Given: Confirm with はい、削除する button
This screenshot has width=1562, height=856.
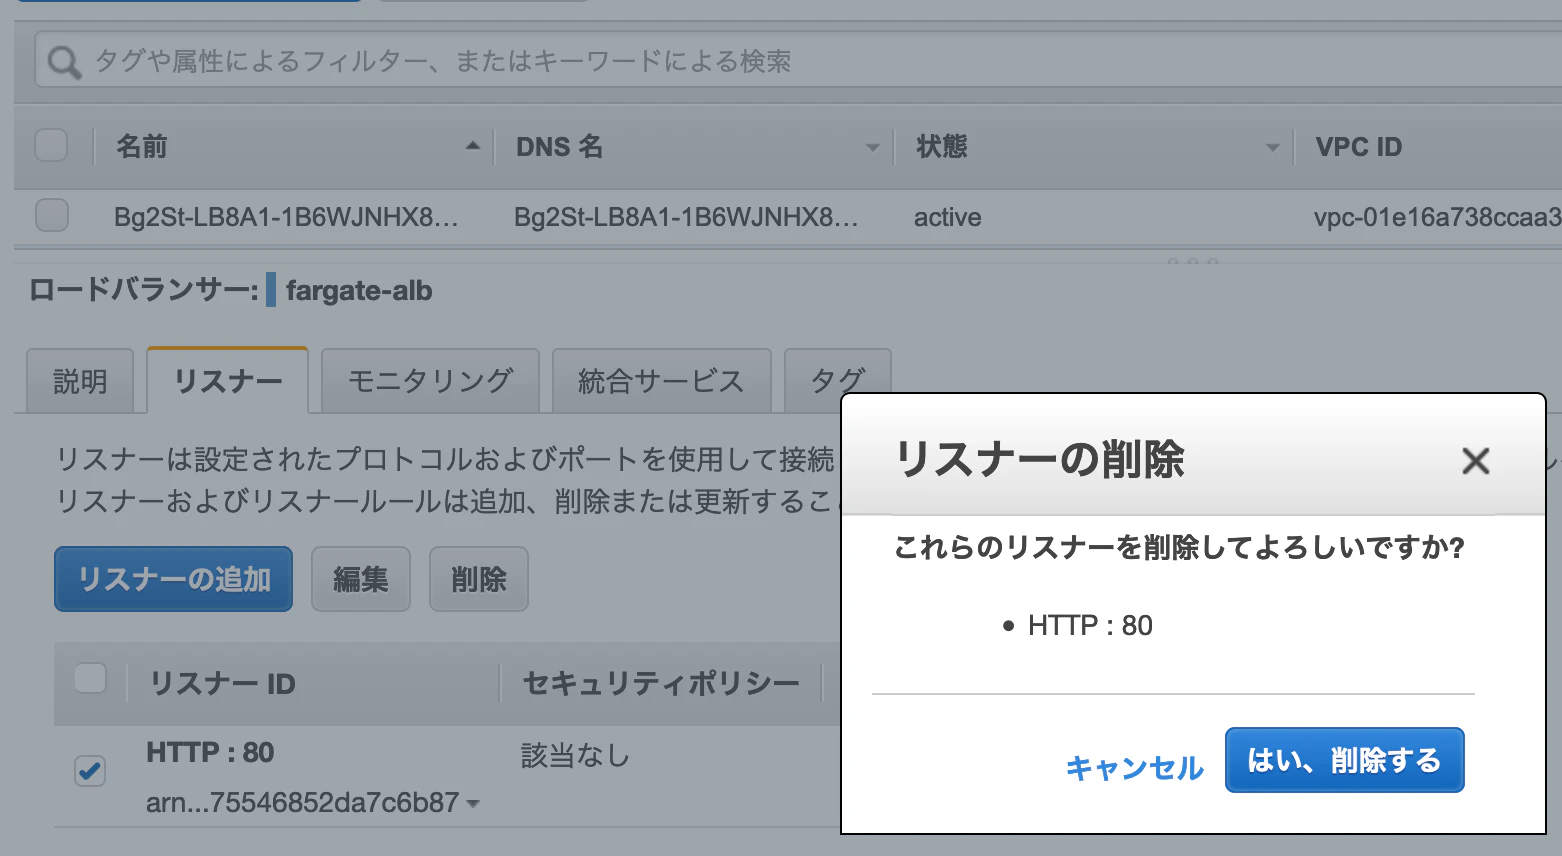Looking at the screenshot, I should [1344, 760].
